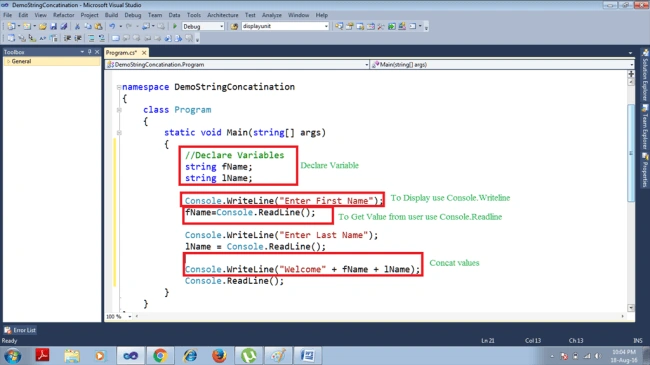Image resolution: width=650 pixels, height=365 pixels.
Task: Click the Decrease Indent icon
Action: pos(67,38)
